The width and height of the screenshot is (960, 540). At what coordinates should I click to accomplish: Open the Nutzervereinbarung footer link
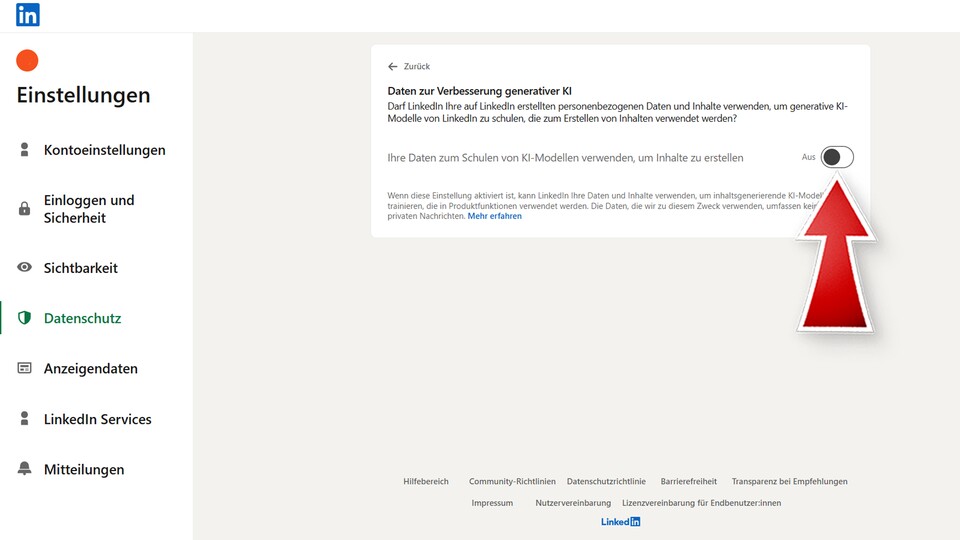(573, 503)
